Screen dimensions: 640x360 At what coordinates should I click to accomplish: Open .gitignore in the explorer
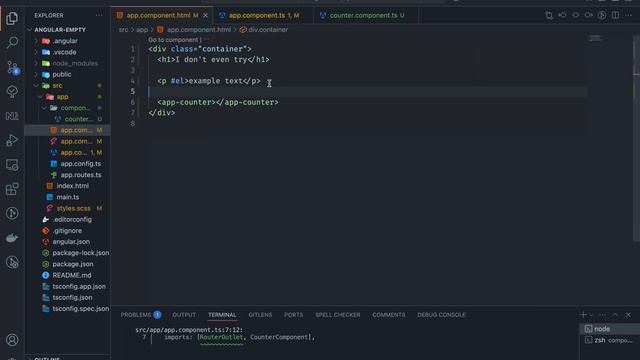[67, 231]
